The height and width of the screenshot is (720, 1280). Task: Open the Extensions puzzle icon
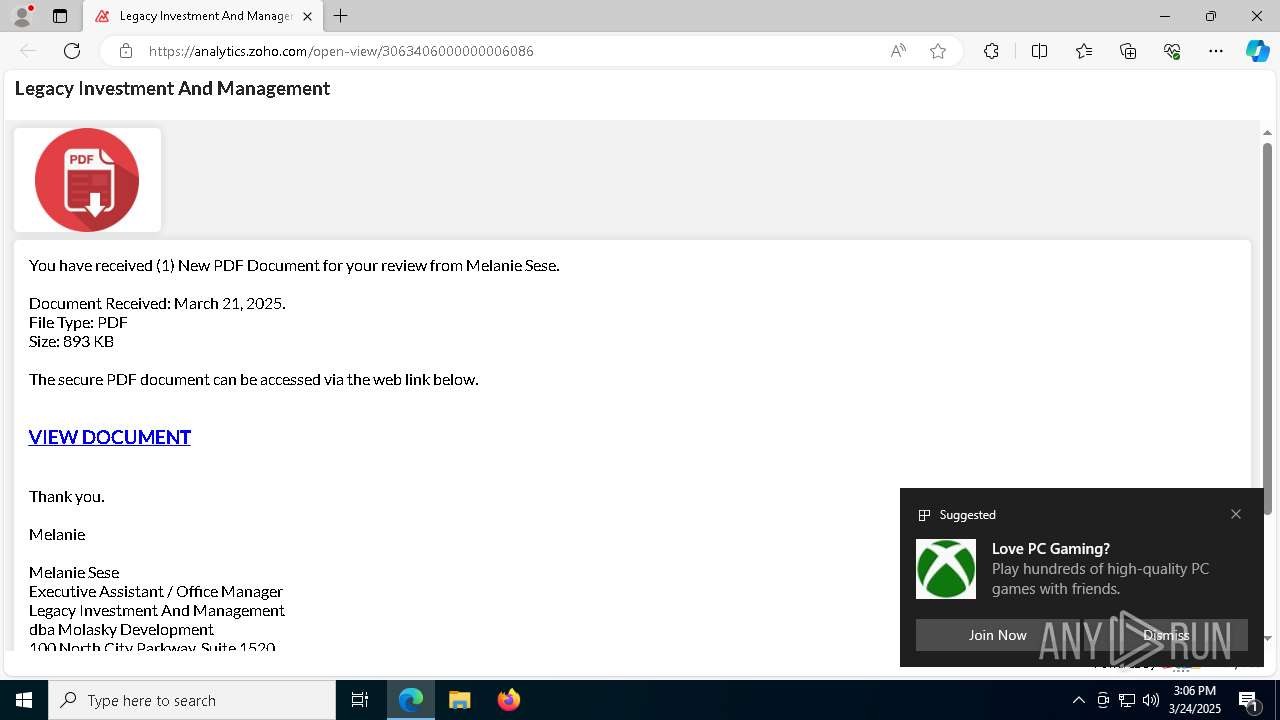click(991, 51)
